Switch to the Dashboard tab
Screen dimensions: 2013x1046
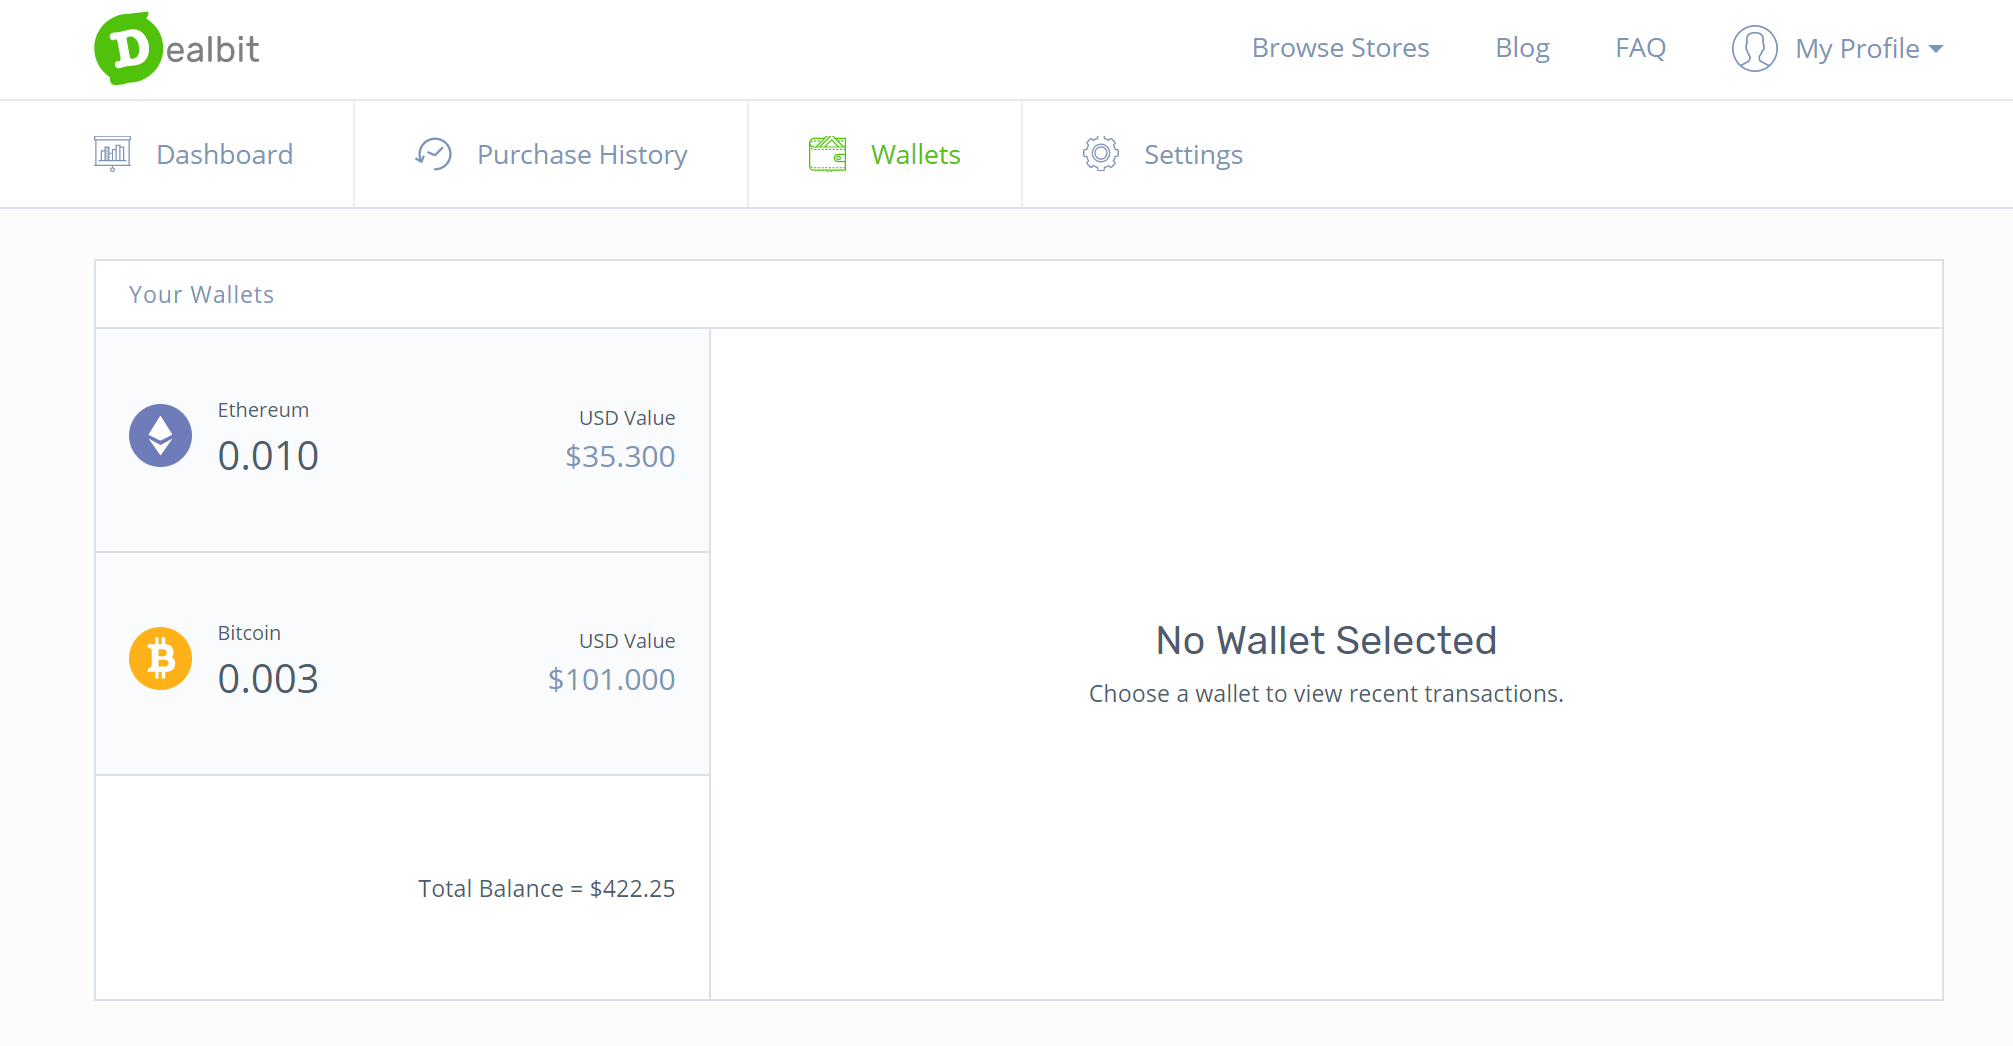225,155
